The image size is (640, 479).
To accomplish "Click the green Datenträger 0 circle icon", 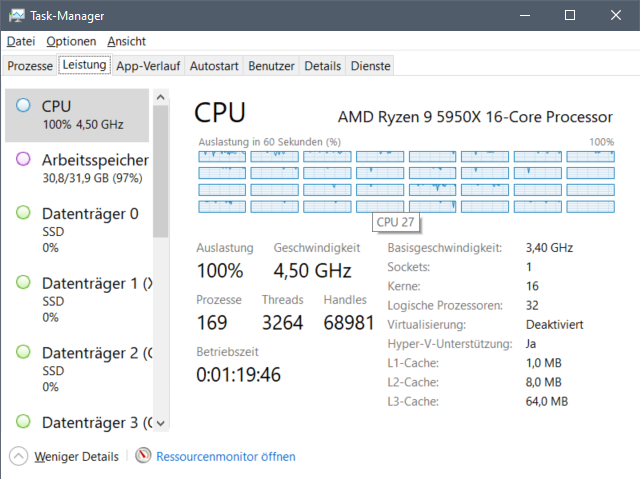I will pos(23,213).
